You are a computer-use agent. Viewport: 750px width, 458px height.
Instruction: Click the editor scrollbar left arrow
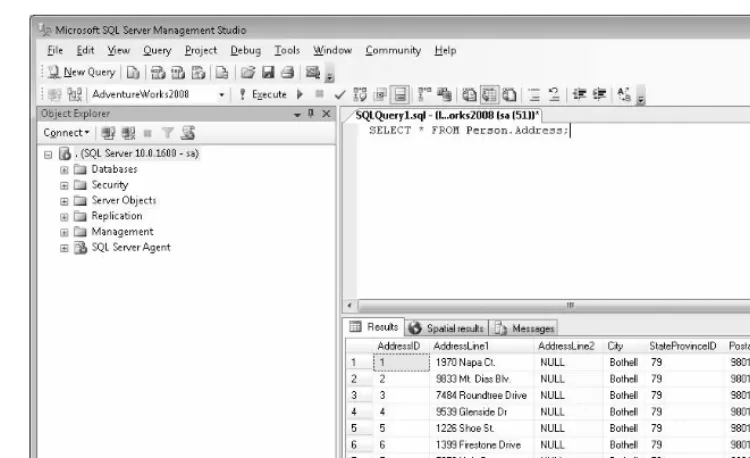click(x=350, y=305)
